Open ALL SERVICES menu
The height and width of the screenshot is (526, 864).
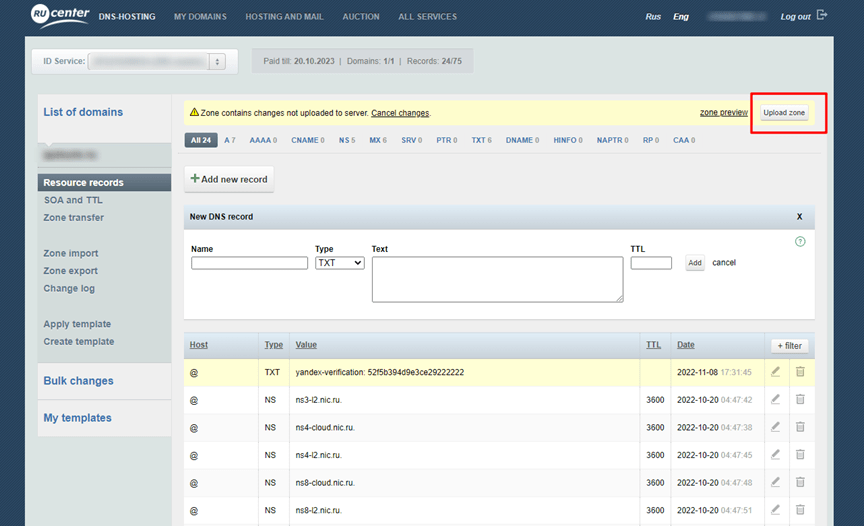[x=428, y=17]
